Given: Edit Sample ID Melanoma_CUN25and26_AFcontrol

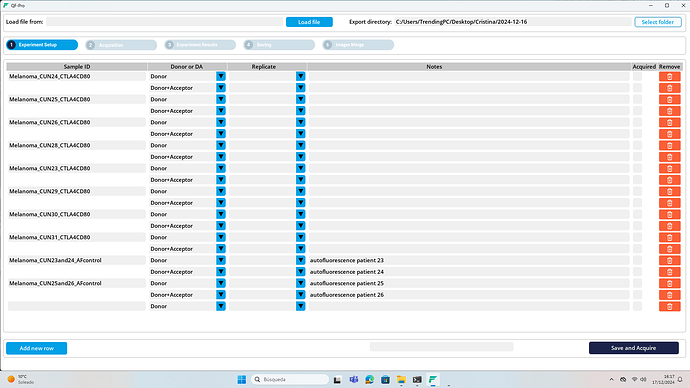Looking at the screenshot, I should [x=77, y=283].
